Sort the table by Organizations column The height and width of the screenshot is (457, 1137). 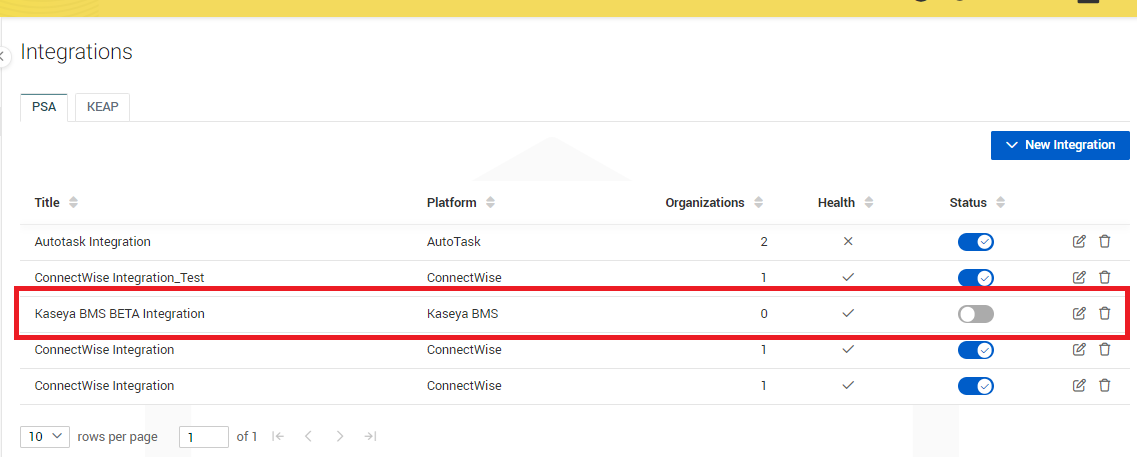point(758,203)
